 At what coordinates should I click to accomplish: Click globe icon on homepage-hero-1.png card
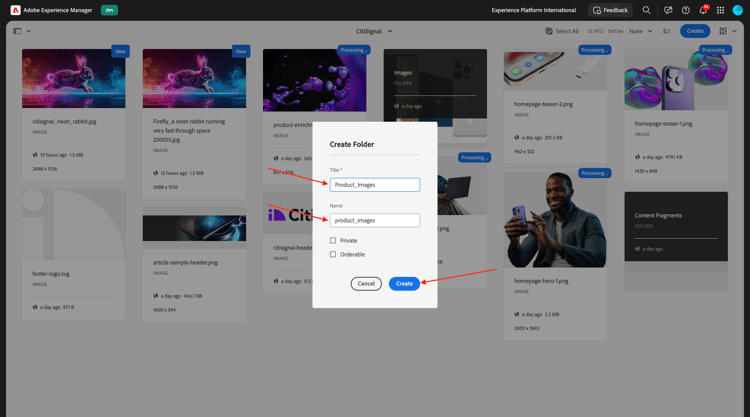tap(517, 314)
